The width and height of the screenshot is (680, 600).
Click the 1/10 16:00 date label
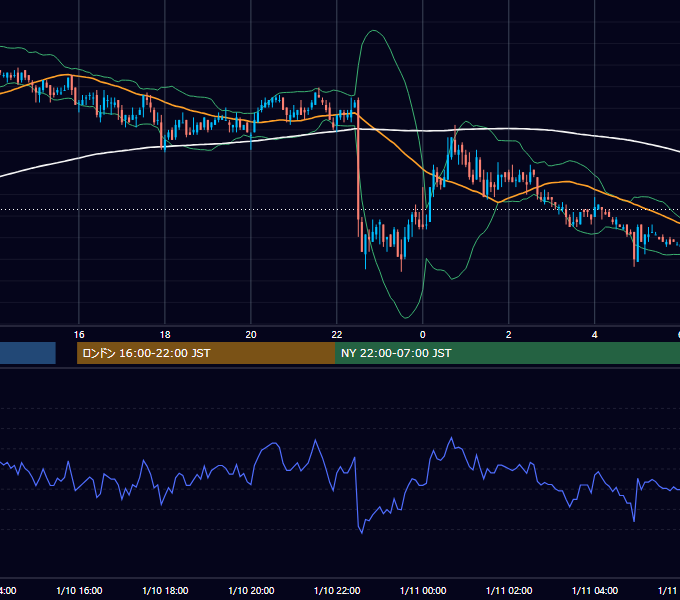pos(79,590)
